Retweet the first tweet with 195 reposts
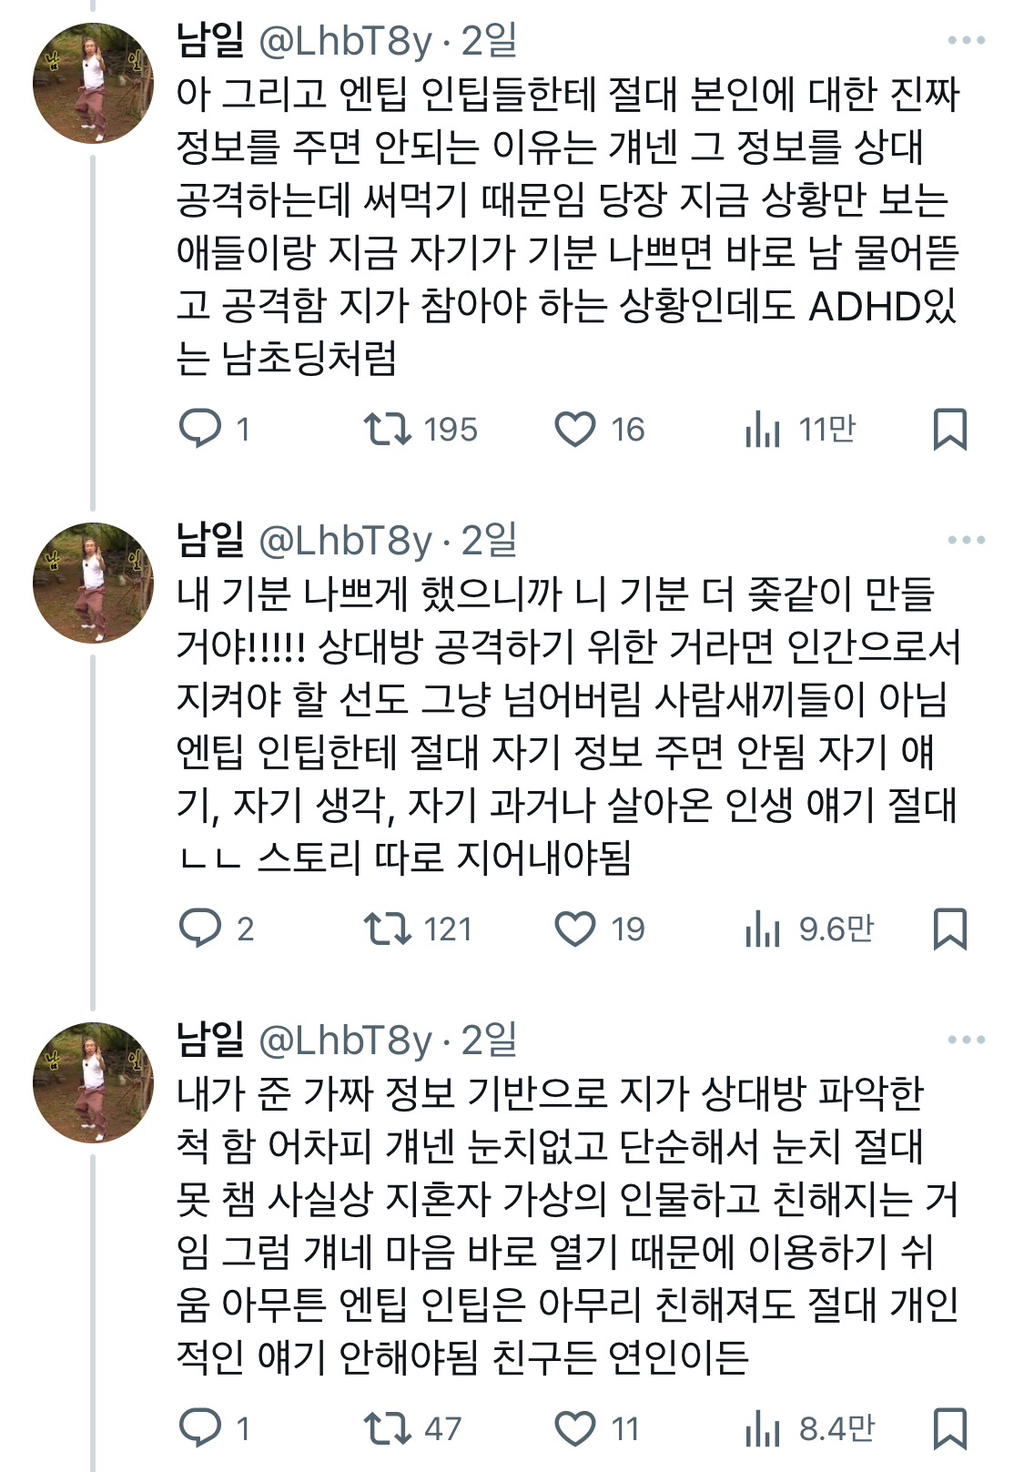This screenshot has height=1472, width=1024. pyautogui.click(x=390, y=430)
